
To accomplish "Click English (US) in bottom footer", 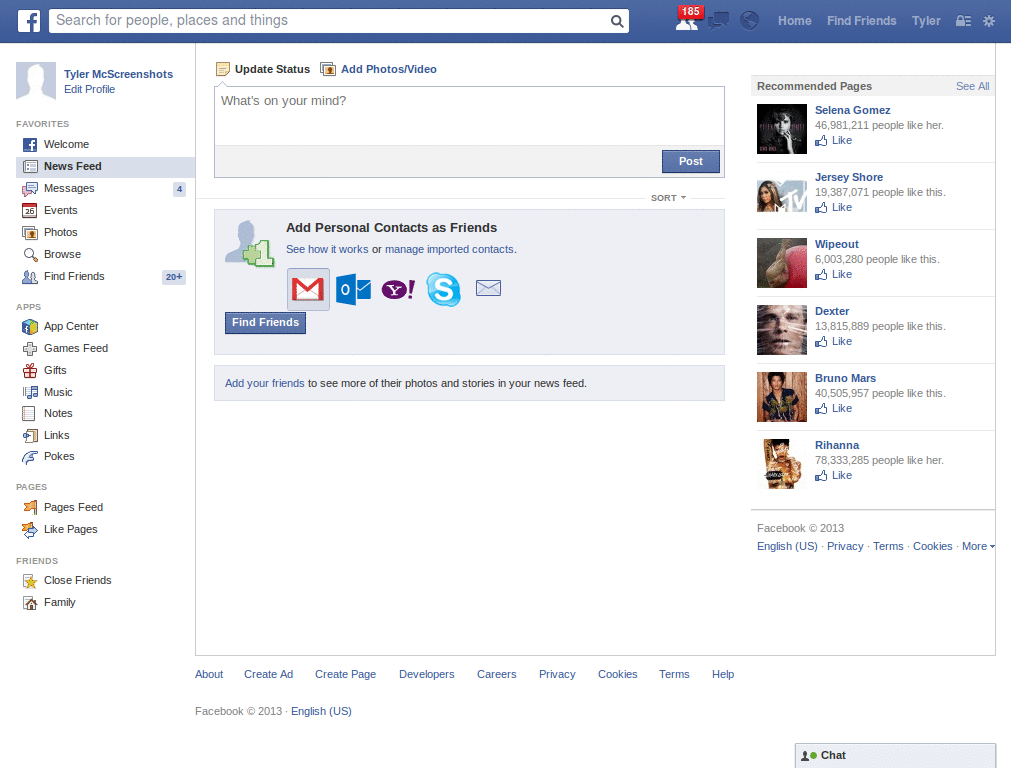I will point(321,711).
